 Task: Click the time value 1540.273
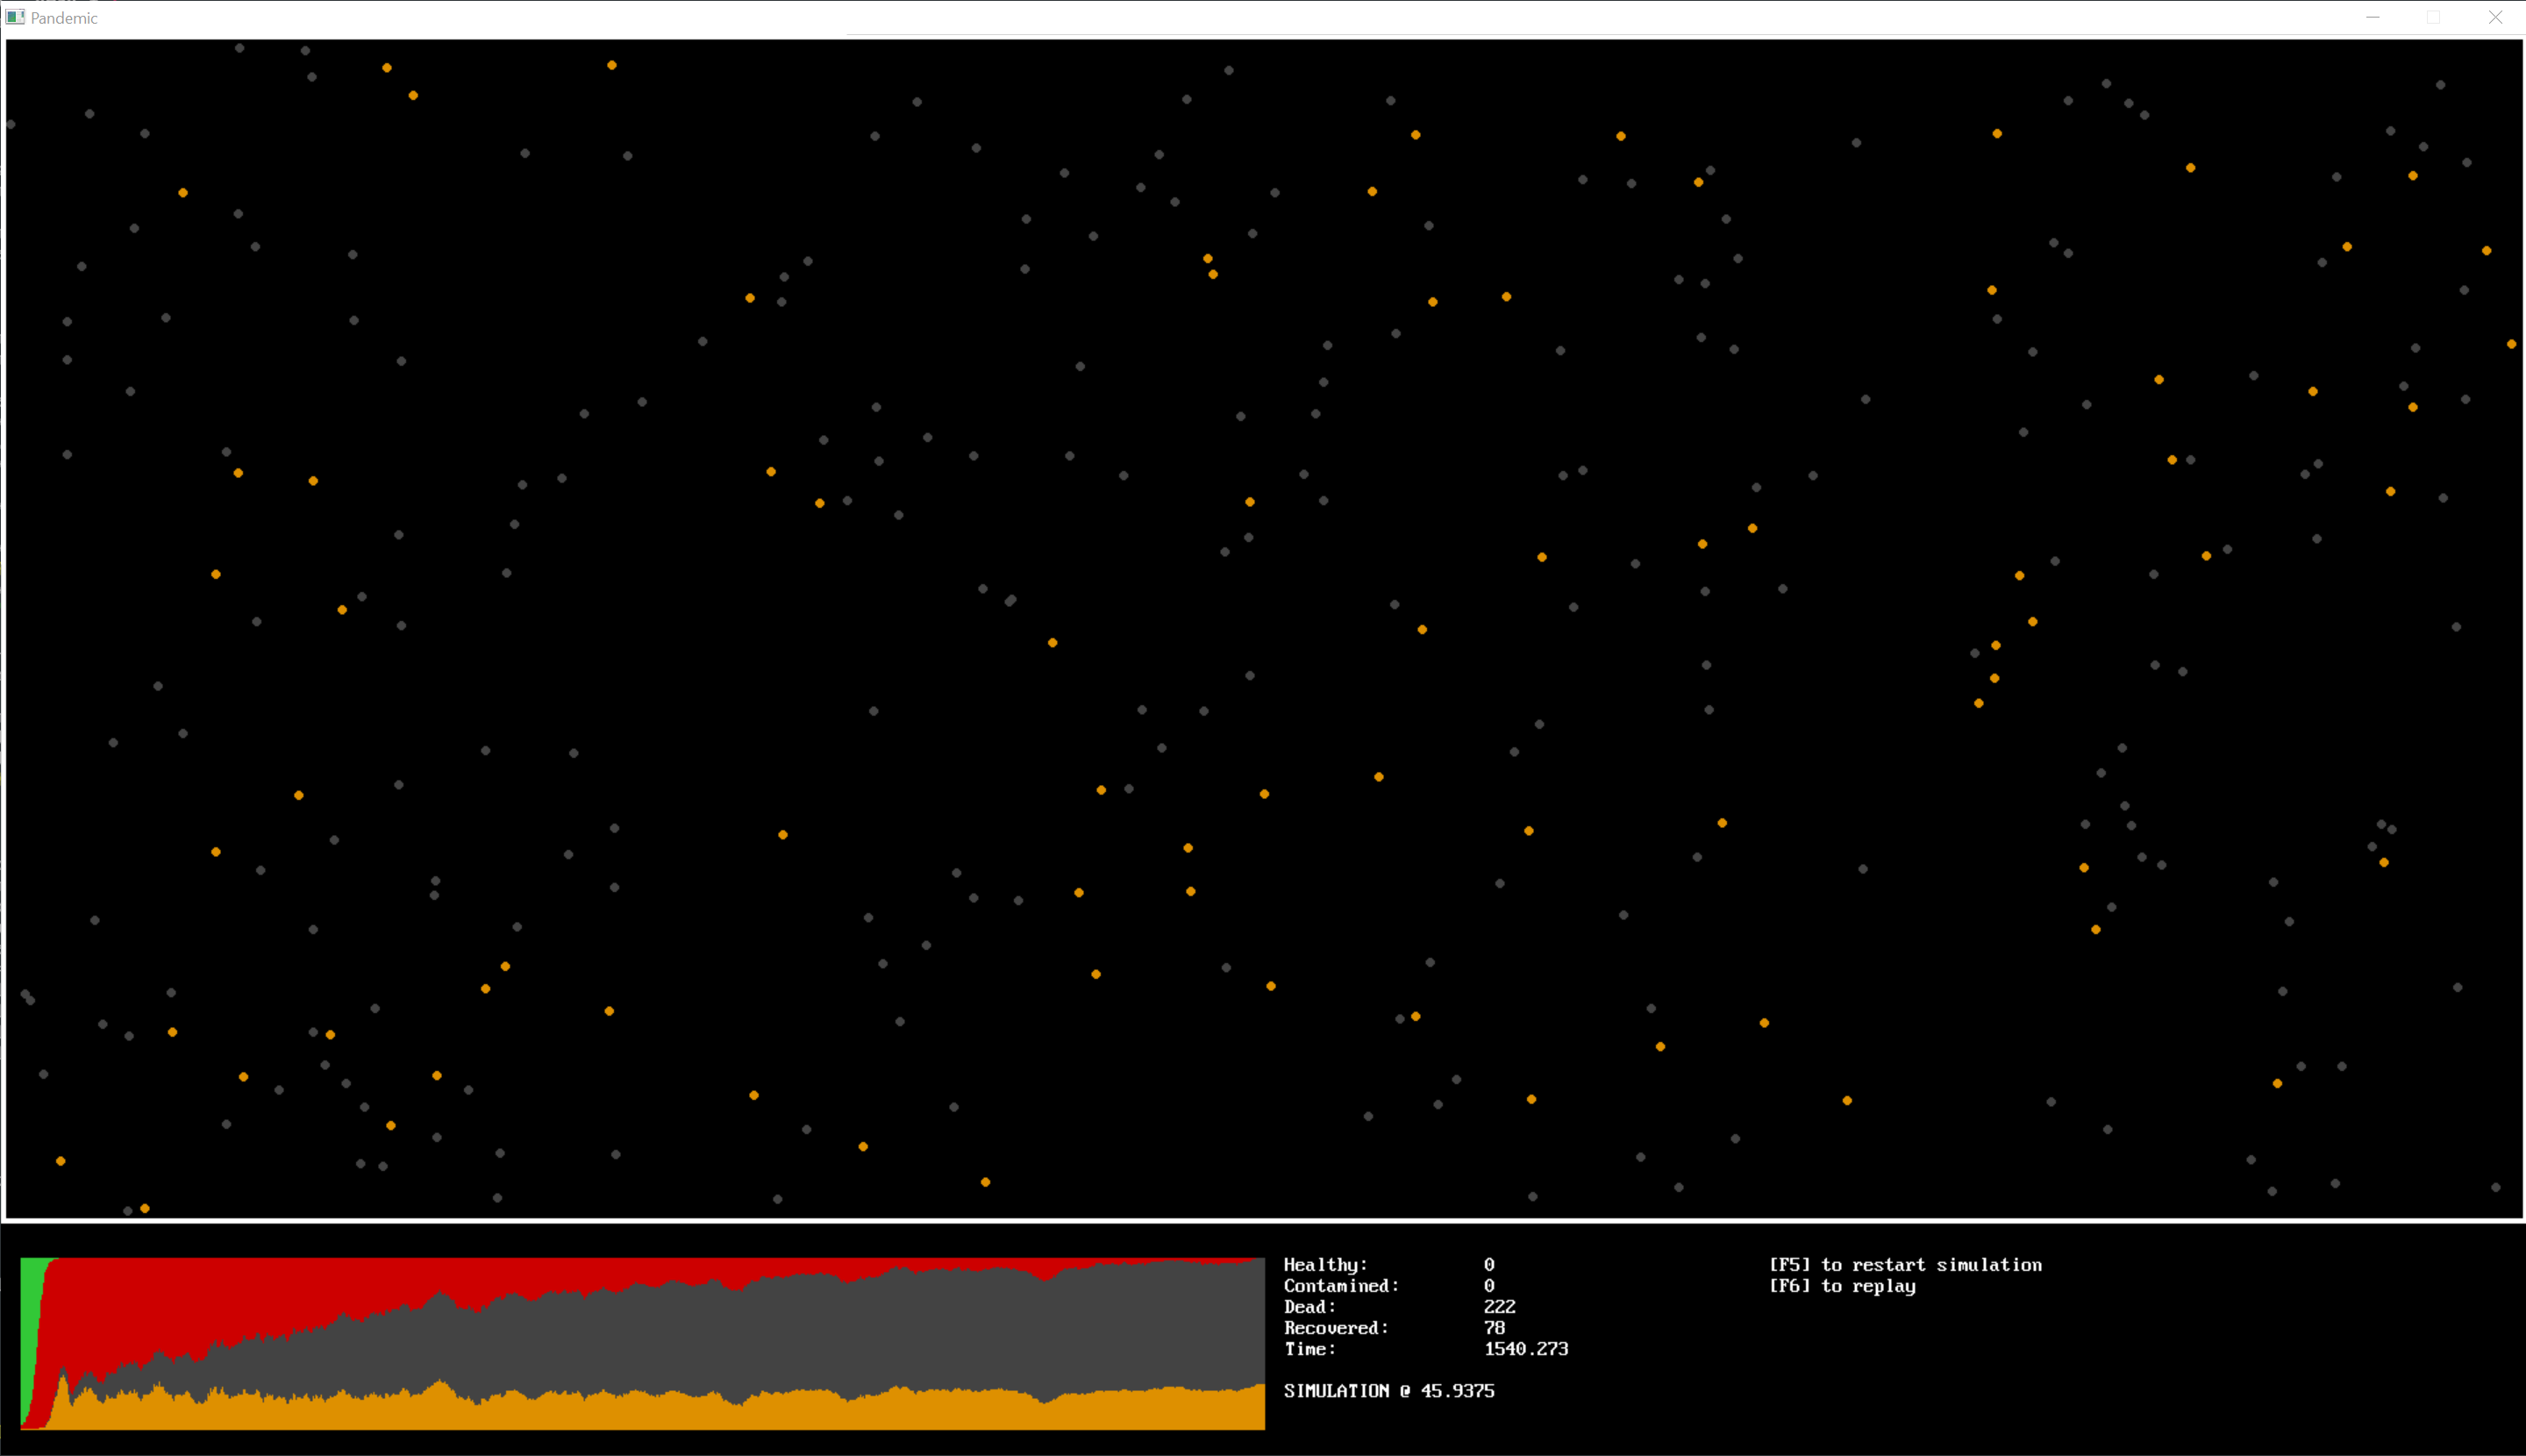pos(1526,1349)
